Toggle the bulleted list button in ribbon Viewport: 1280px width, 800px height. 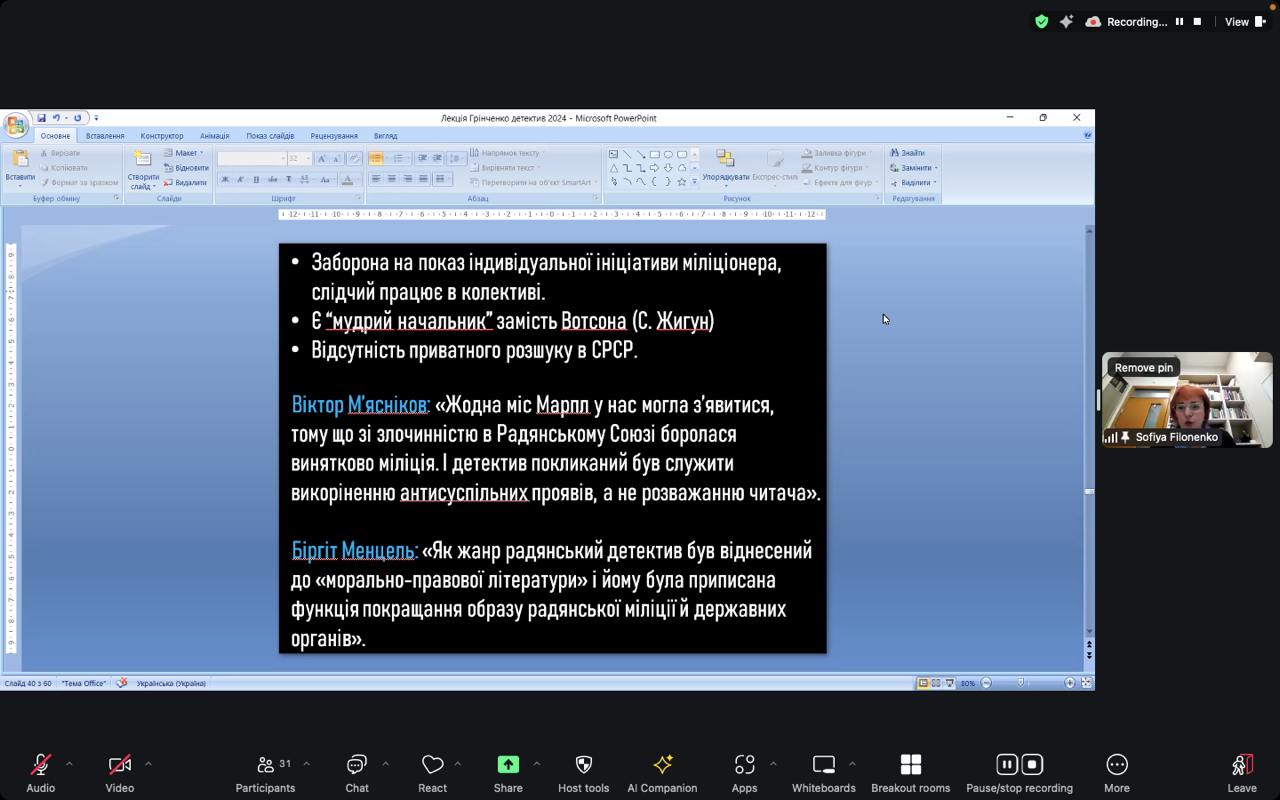pos(376,158)
